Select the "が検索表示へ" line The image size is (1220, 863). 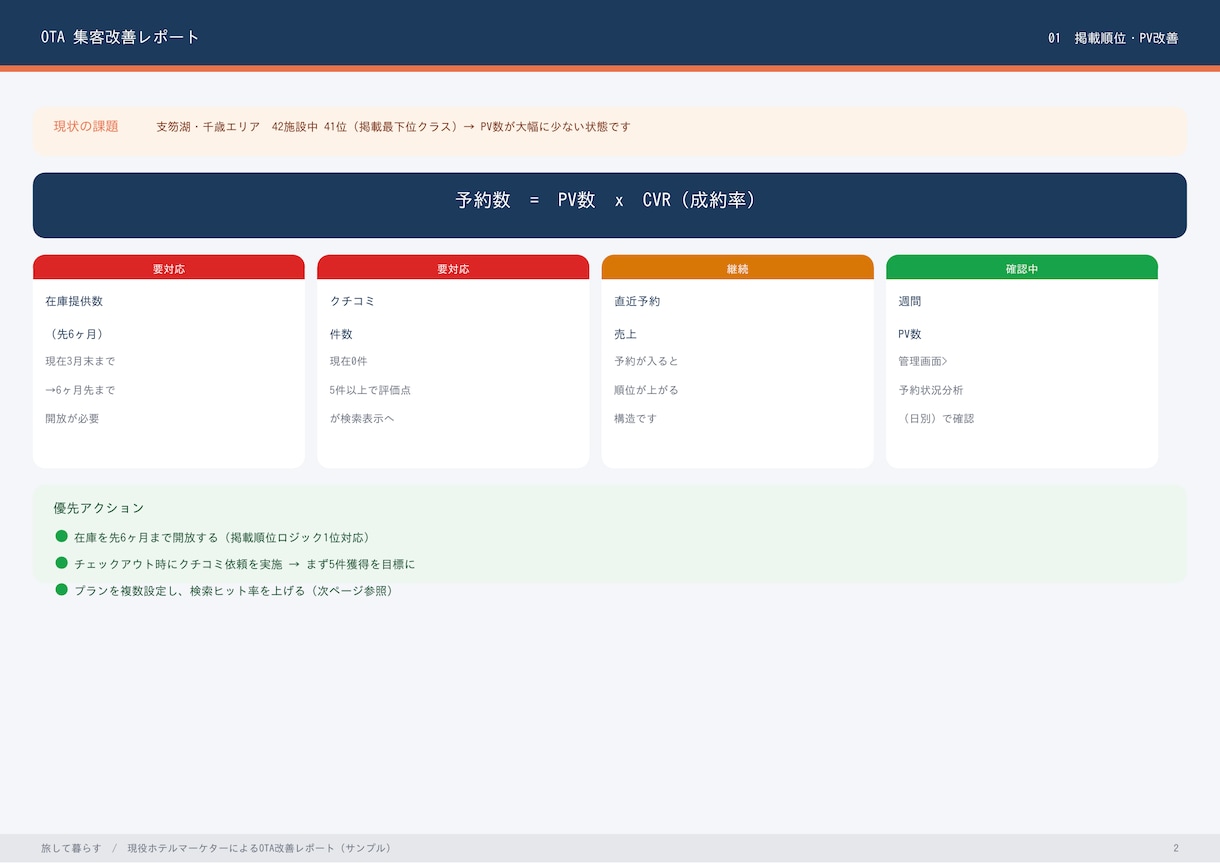coord(362,418)
